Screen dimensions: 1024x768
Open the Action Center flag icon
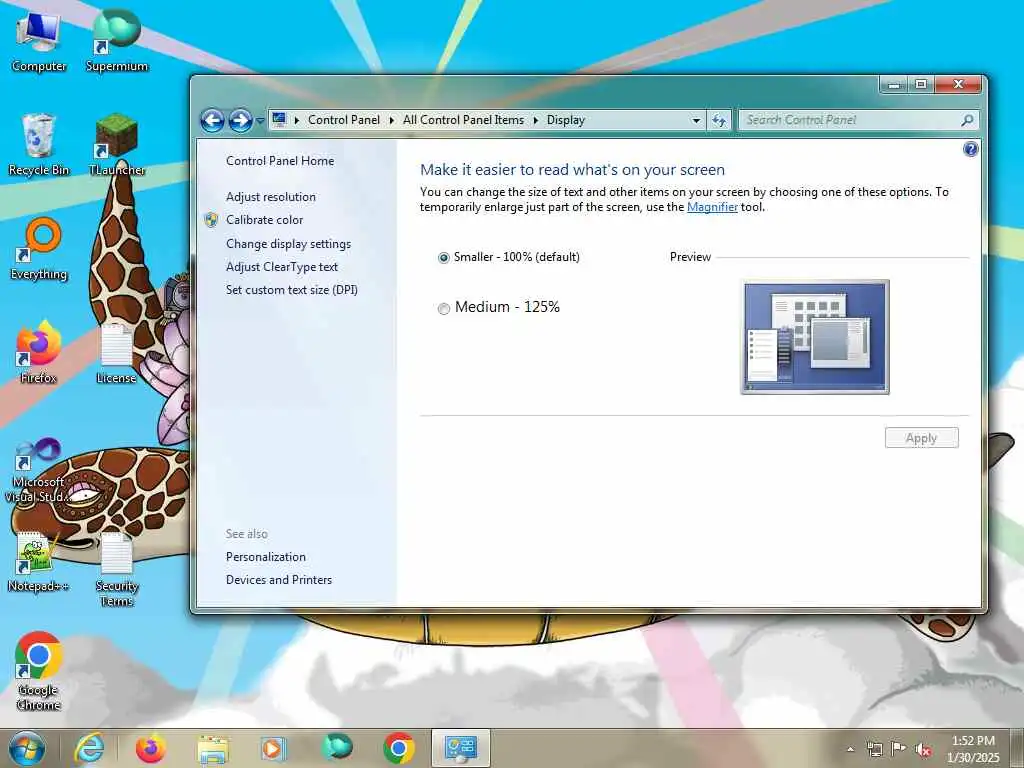899,748
